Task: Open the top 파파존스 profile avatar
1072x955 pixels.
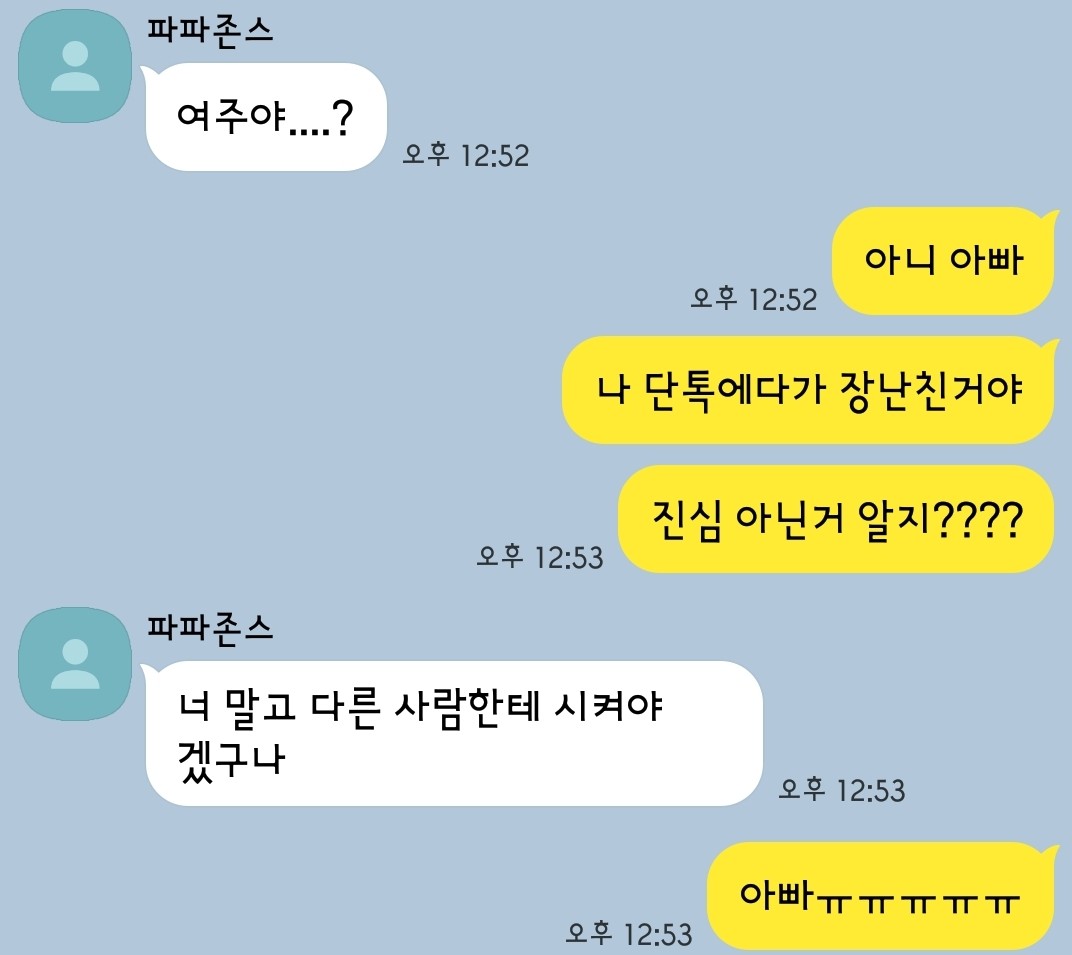Action: (x=75, y=66)
